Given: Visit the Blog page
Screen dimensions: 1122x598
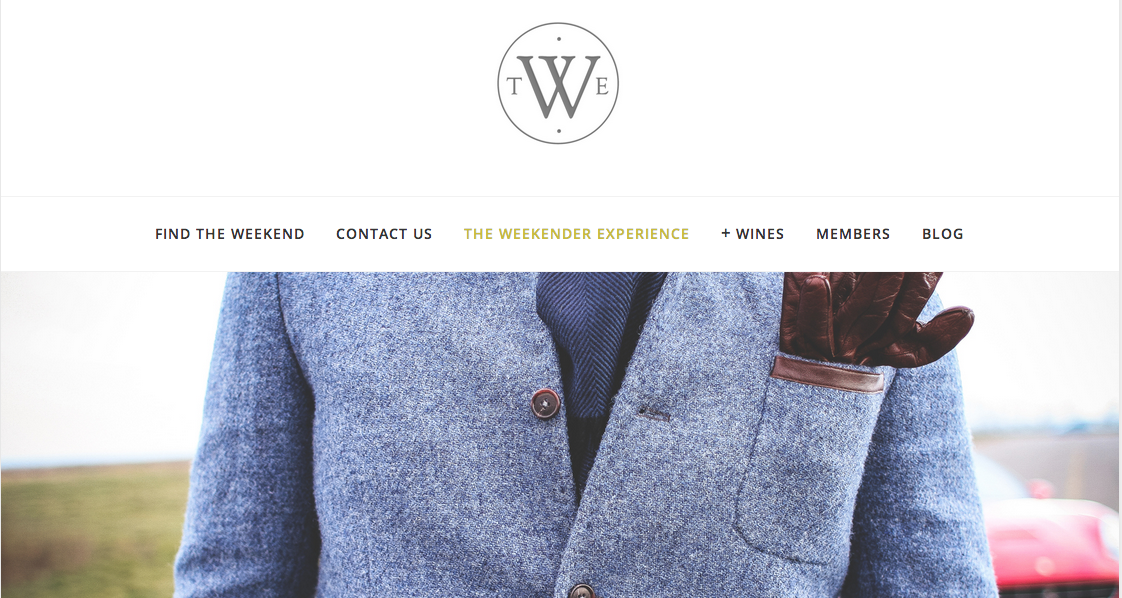Looking at the screenshot, I should tap(942, 234).
